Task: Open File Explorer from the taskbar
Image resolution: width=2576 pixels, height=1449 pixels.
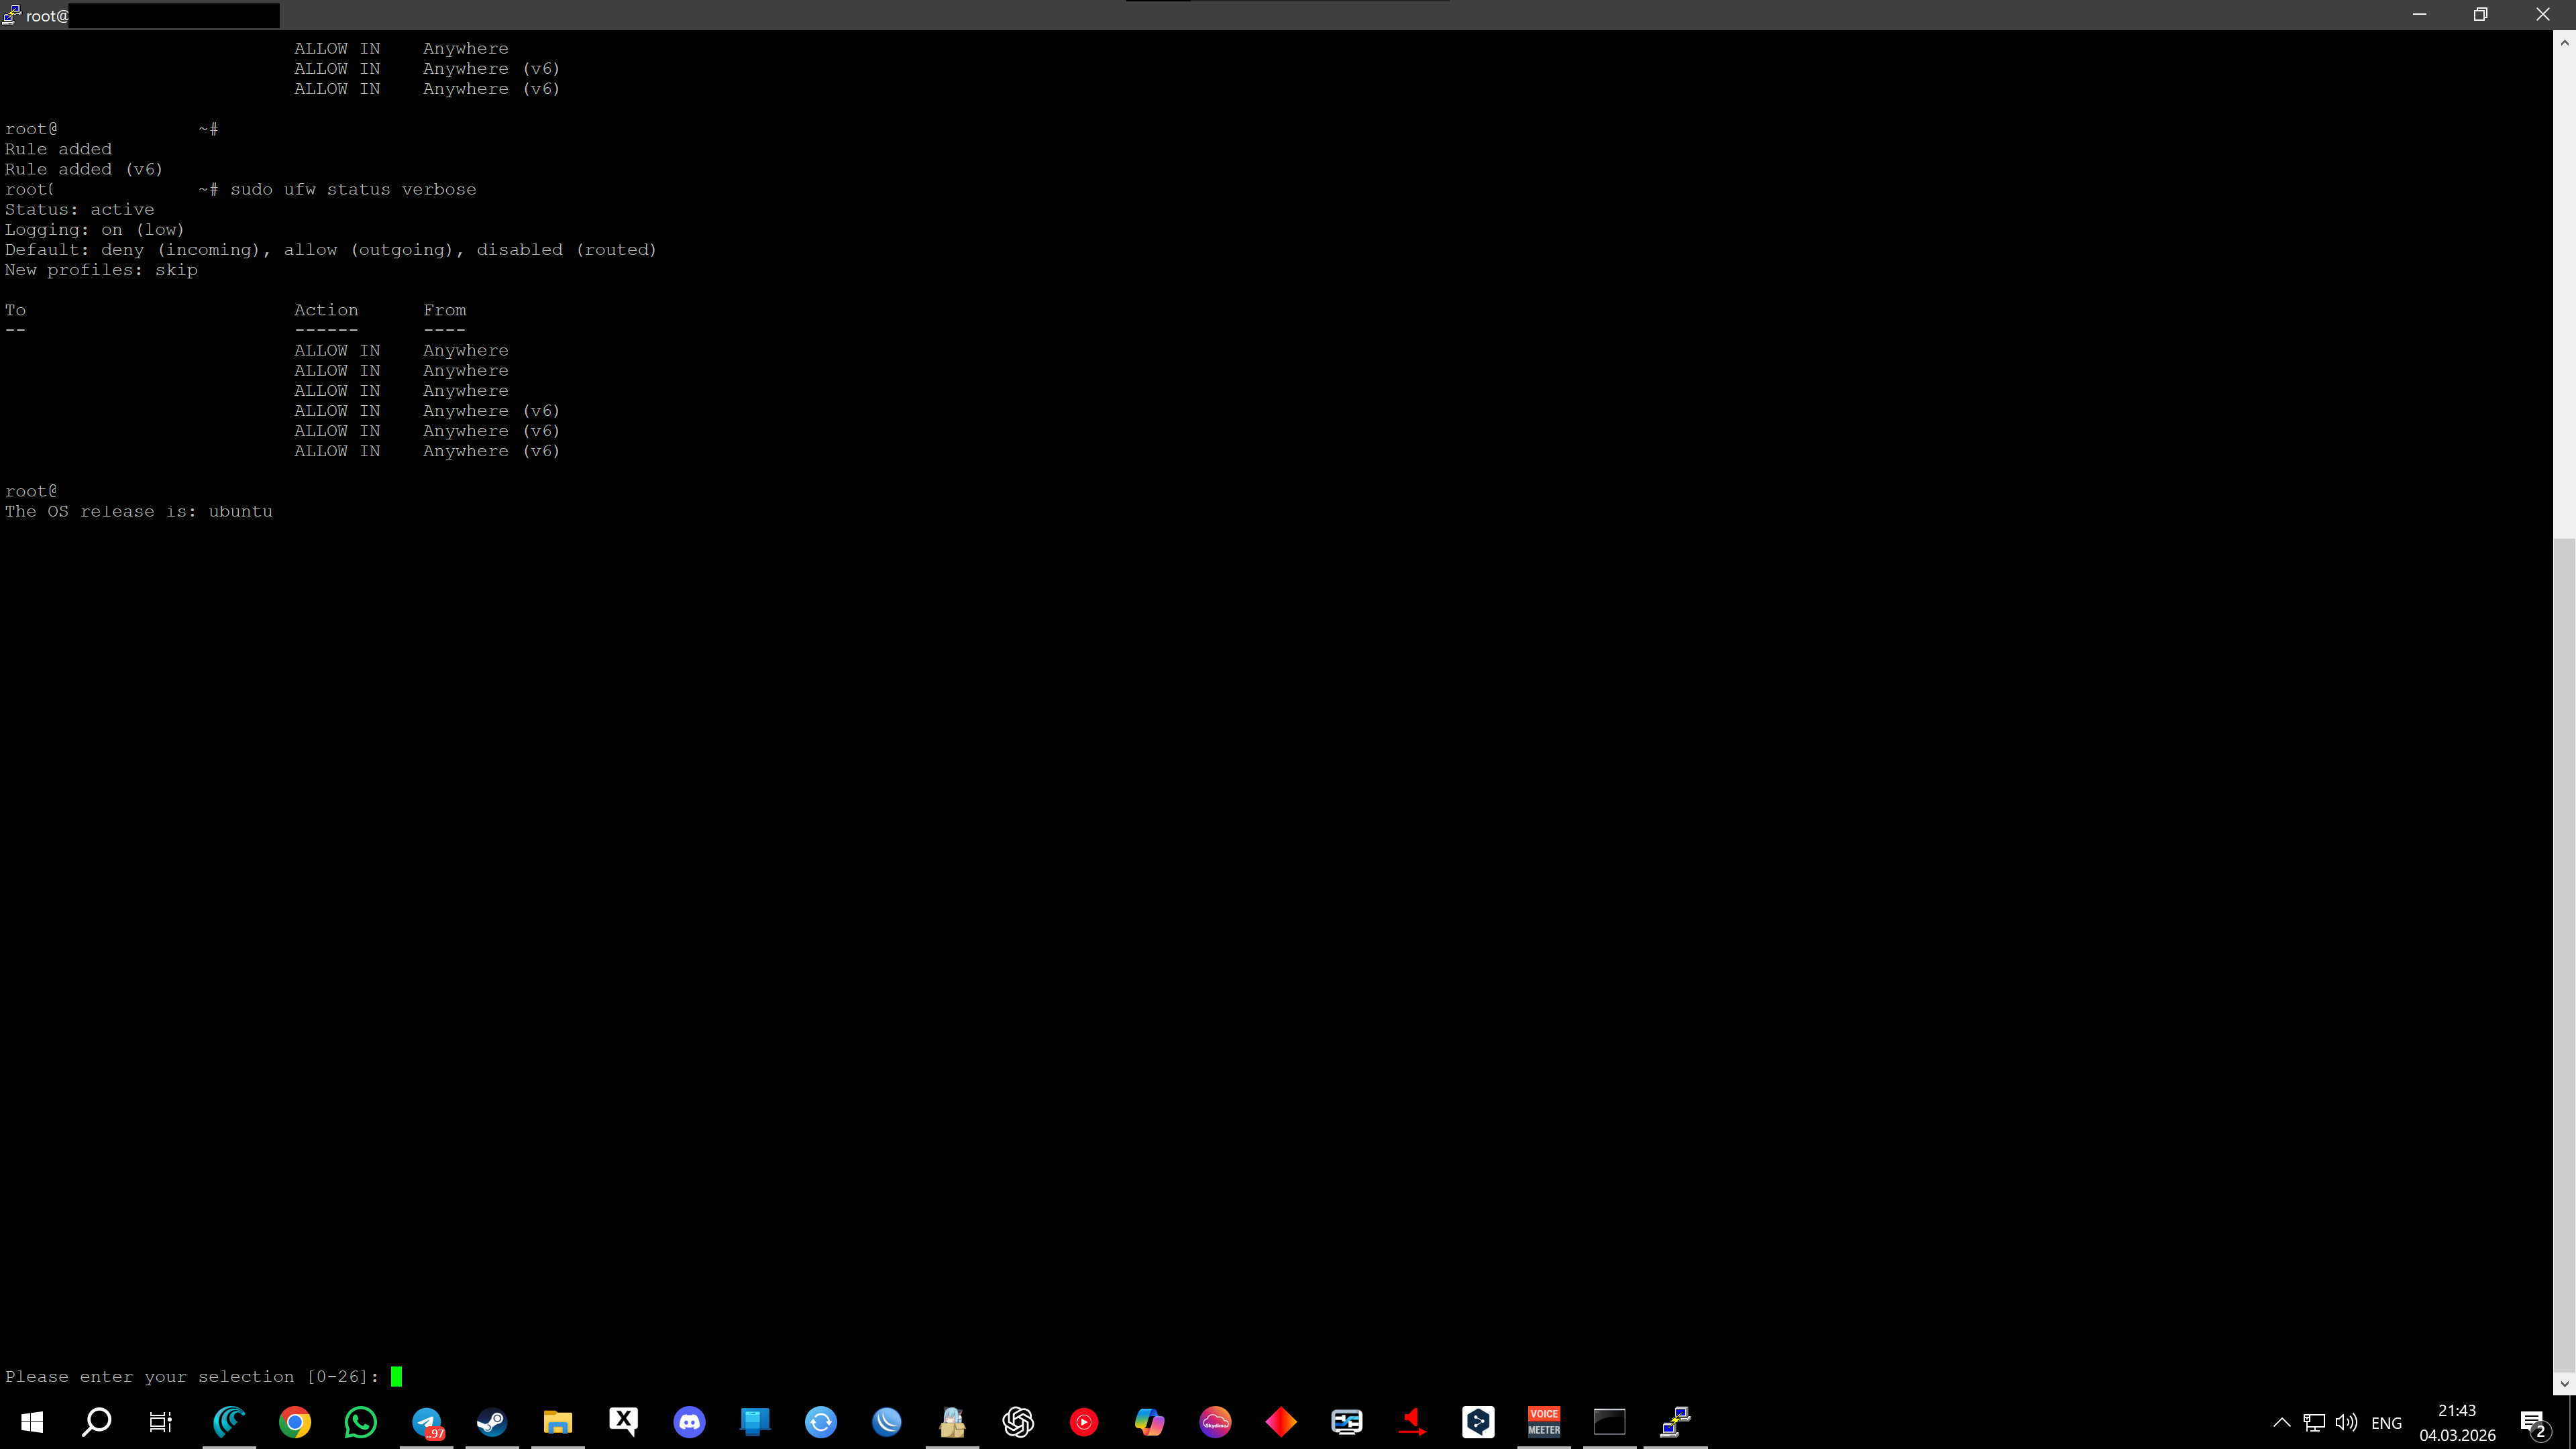Action: click(x=558, y=1421)
